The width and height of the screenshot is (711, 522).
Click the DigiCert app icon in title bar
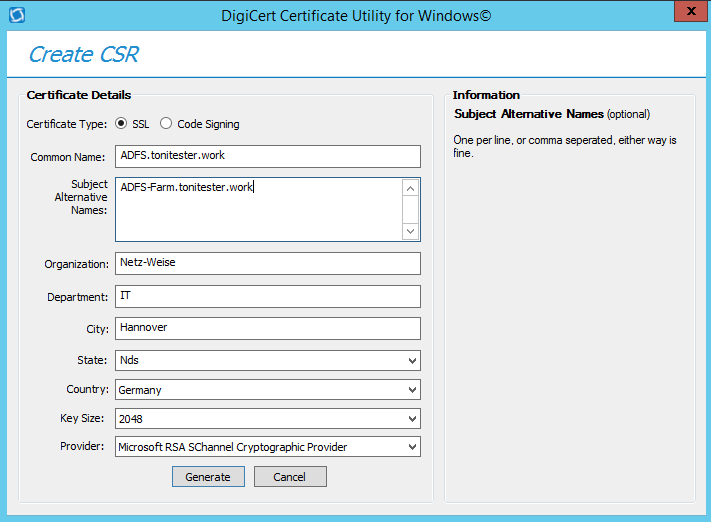(x=15, y=15)
